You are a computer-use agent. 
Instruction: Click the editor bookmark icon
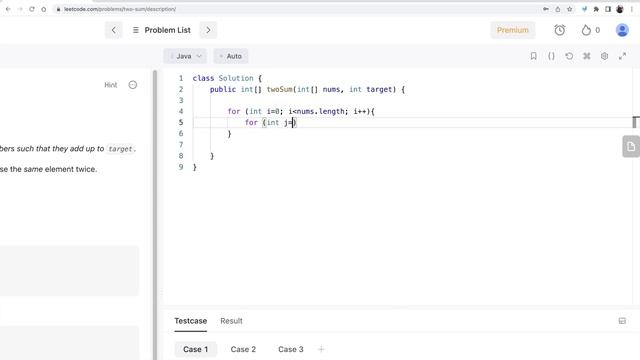pyautogui.click(x=533, y=56)
